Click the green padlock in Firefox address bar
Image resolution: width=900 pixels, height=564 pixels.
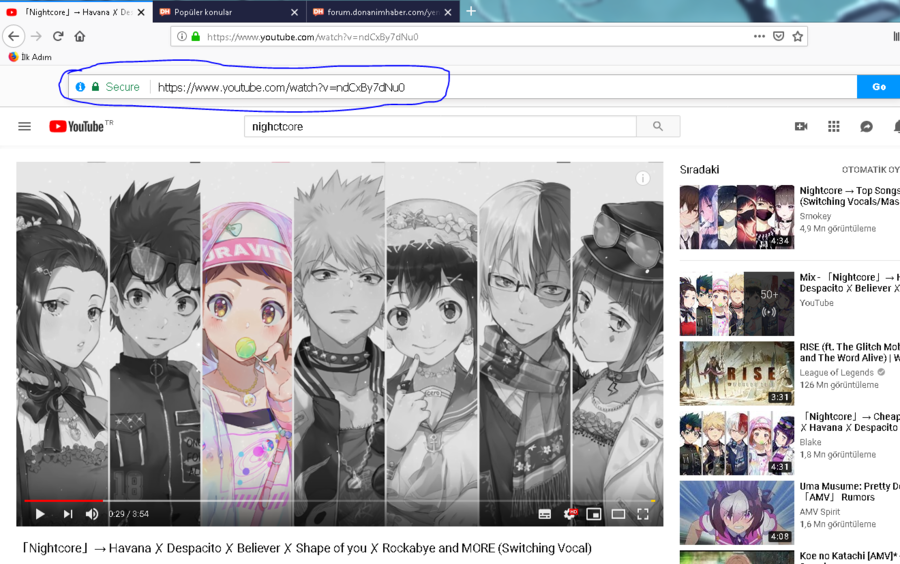[196, 37]
